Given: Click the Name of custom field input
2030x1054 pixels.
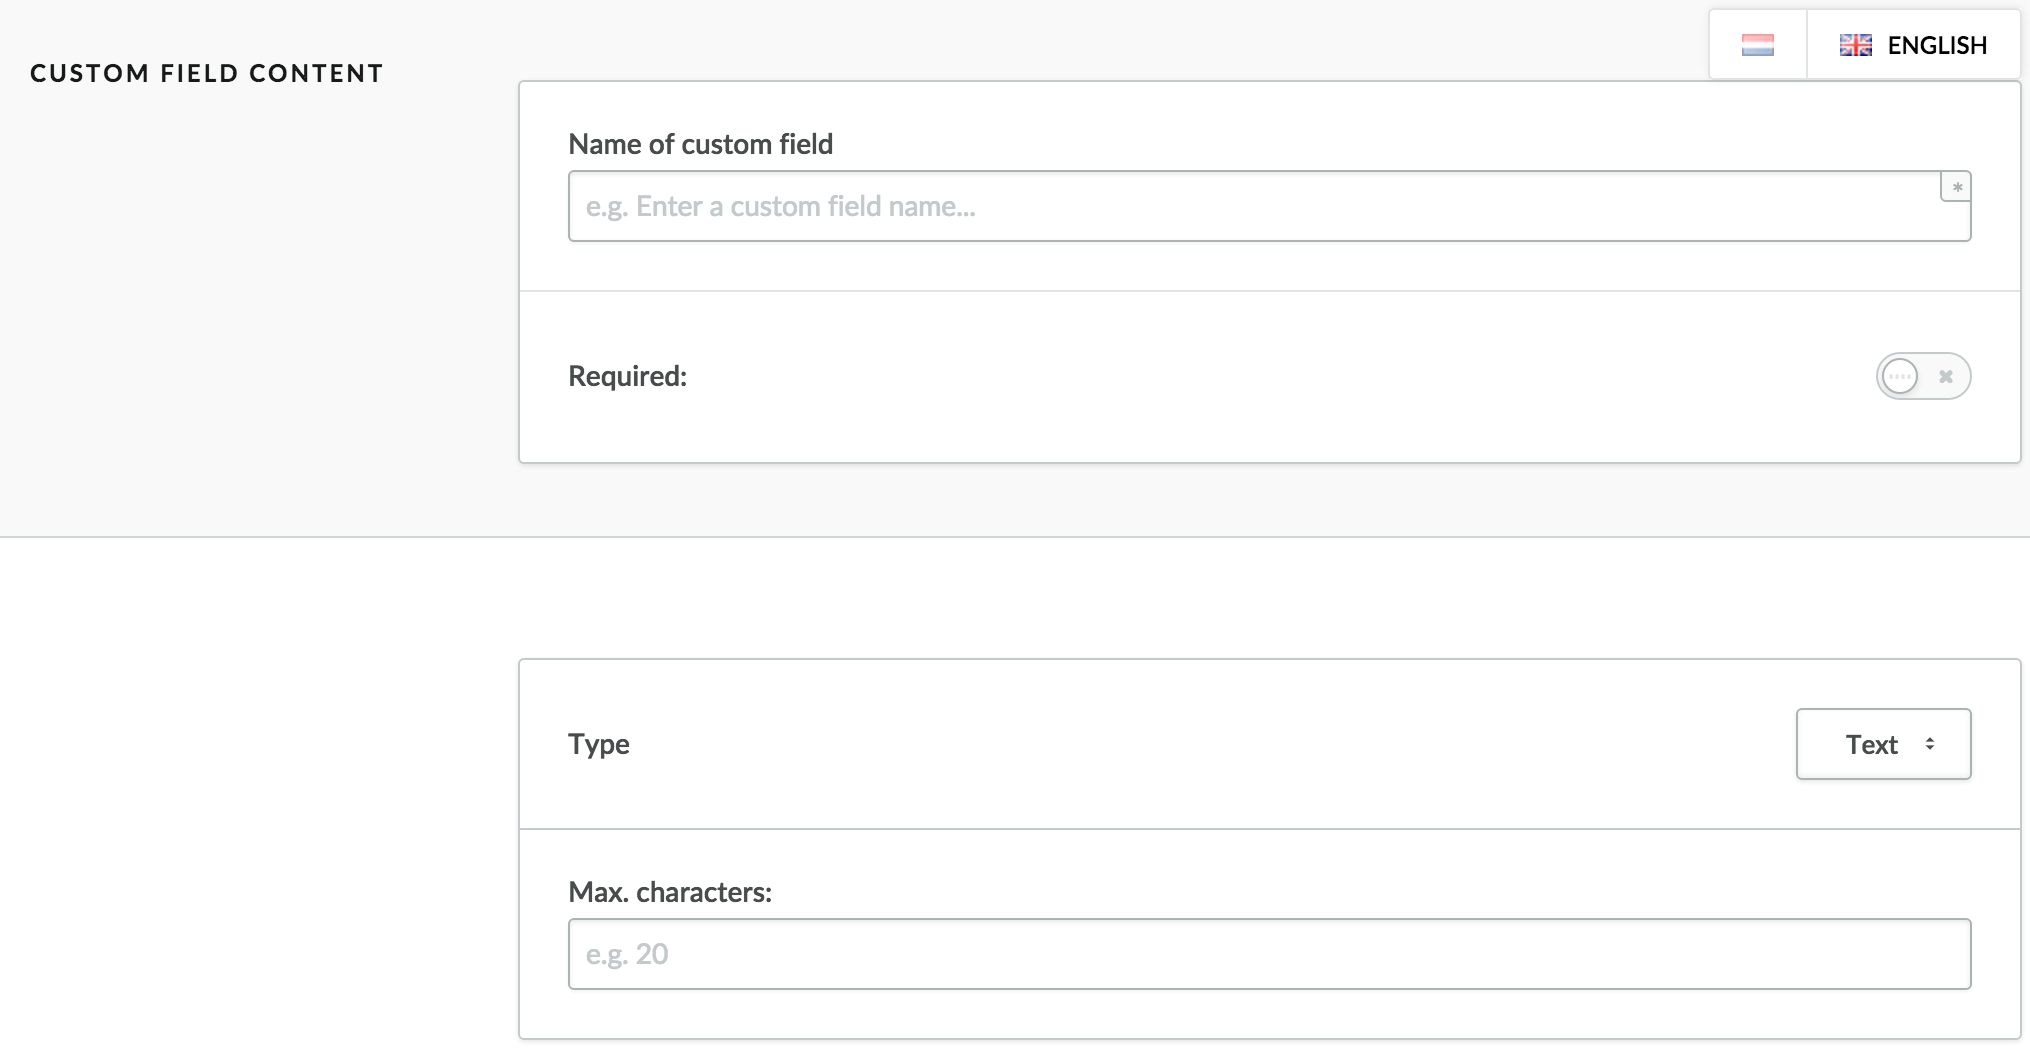Looking at the screenshot, I should click(x=1269, y=206).
